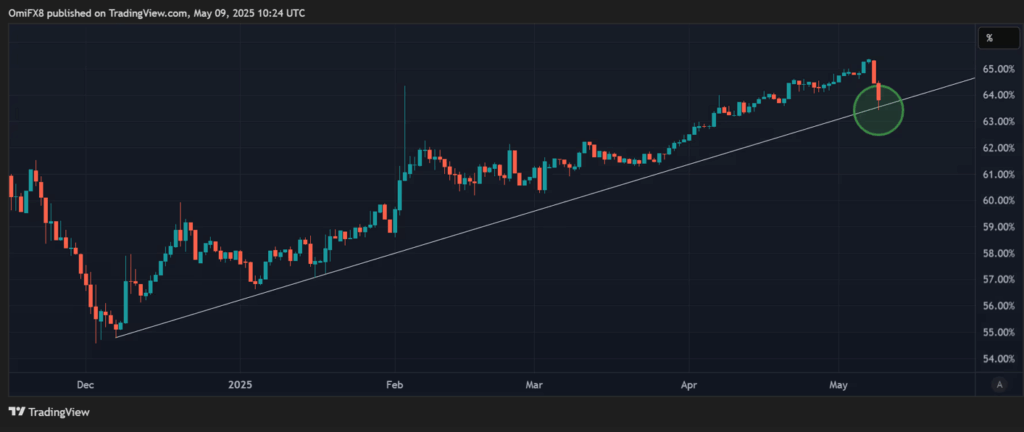Open the TradingView logo link
The height and width of the screenshot is (432, 1024).
click(x=49, y=412)
